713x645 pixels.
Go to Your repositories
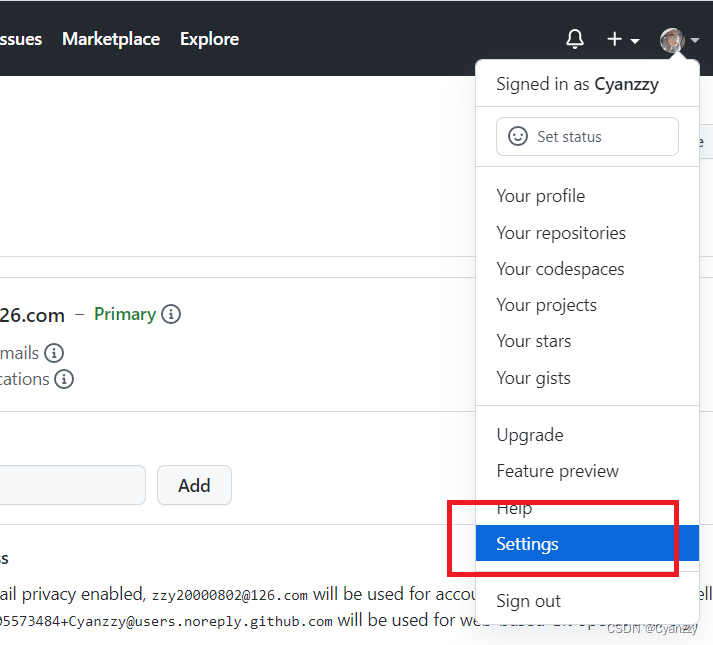(587, 233)
